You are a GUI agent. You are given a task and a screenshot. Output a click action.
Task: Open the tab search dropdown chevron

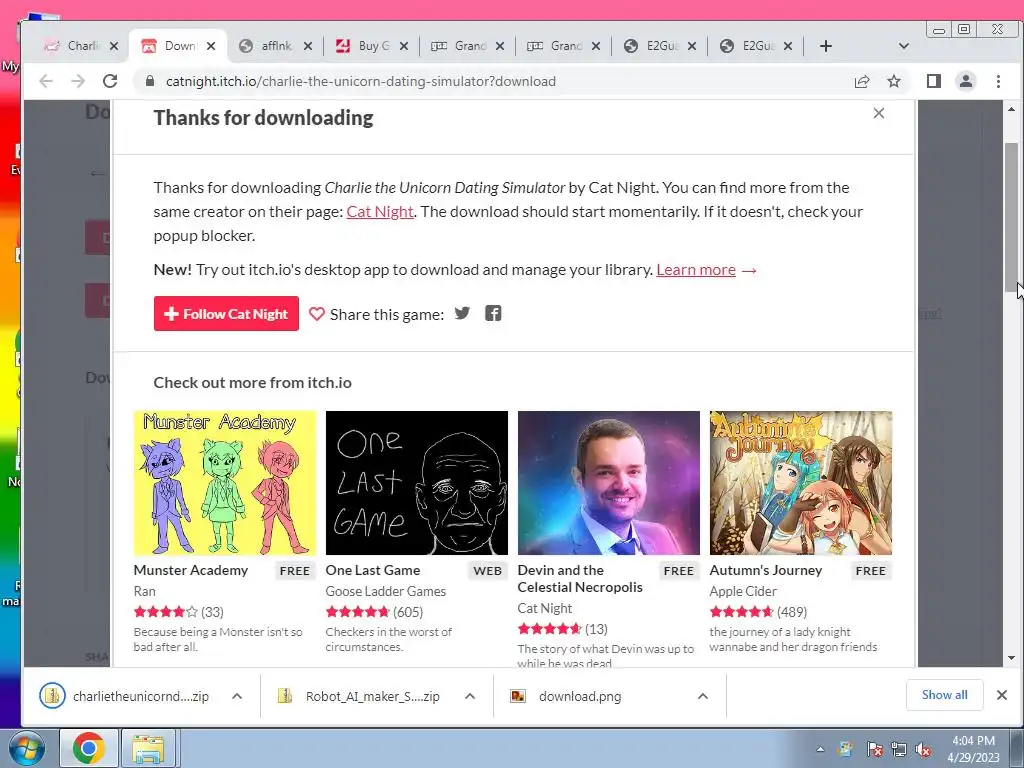coord(904,46)
